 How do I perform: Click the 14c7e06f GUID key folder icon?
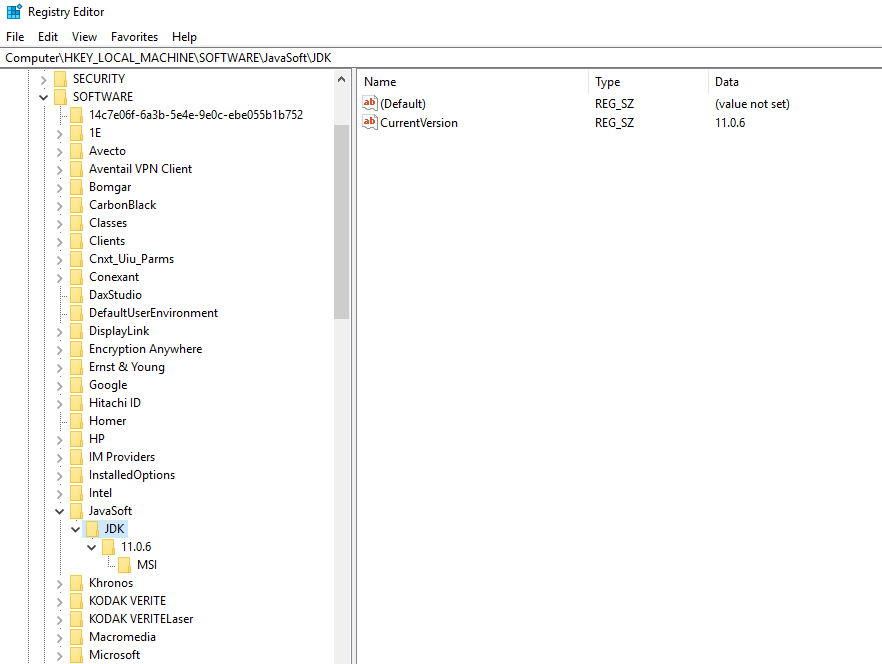point(76,115)
